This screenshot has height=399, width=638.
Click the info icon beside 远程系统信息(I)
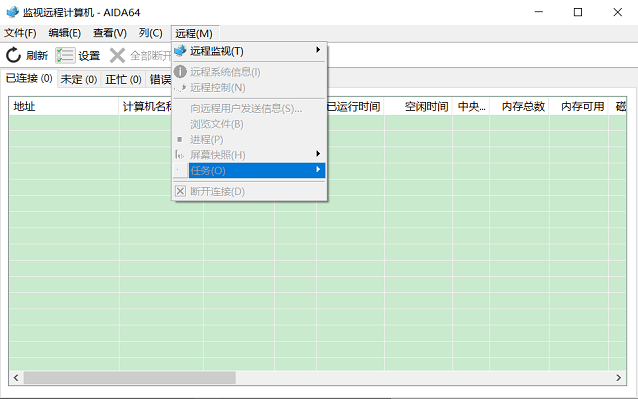tap(180, 72)
